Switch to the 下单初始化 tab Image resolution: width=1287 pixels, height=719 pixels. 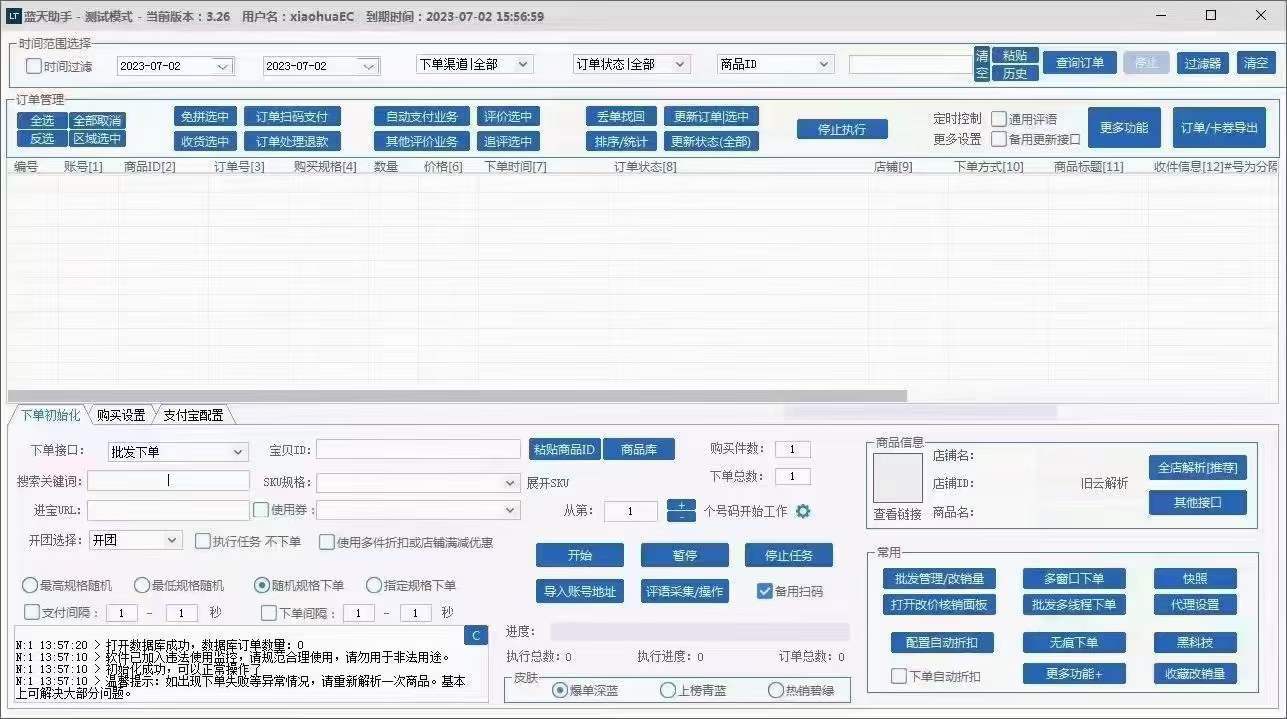pyautogui.click(x=50, y=415)
